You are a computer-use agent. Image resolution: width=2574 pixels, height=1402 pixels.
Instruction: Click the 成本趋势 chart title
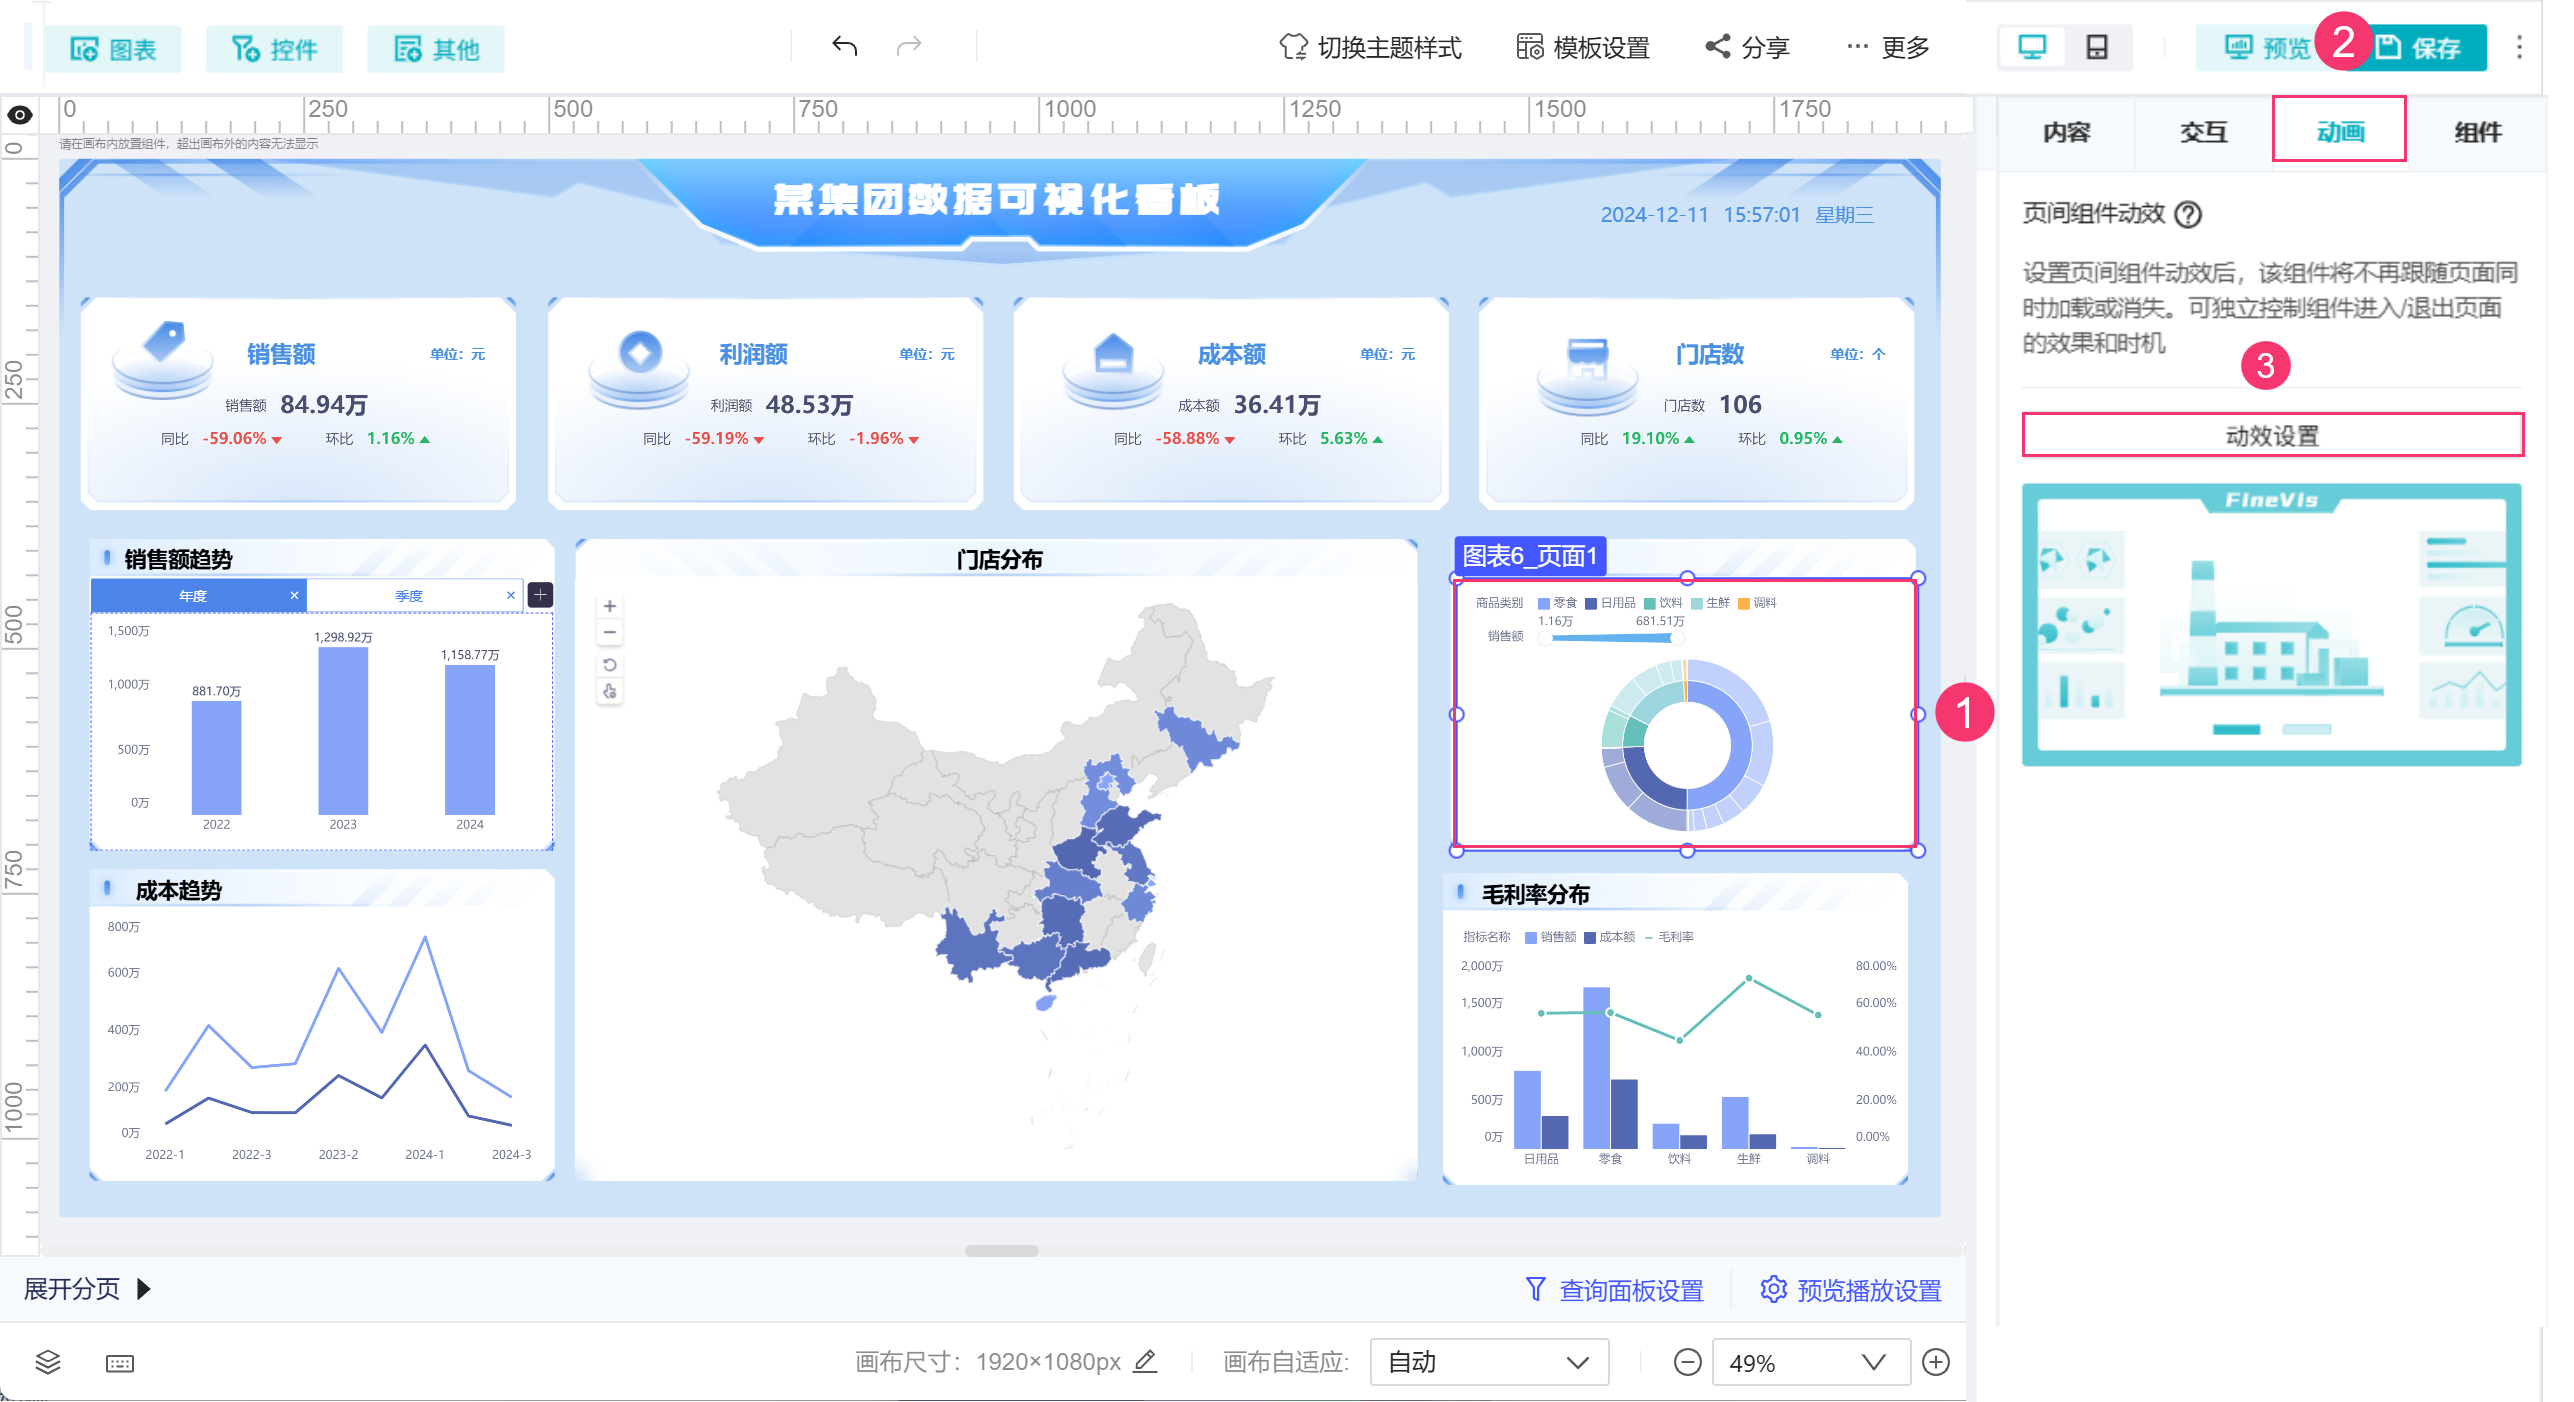[x=179, y=890]
